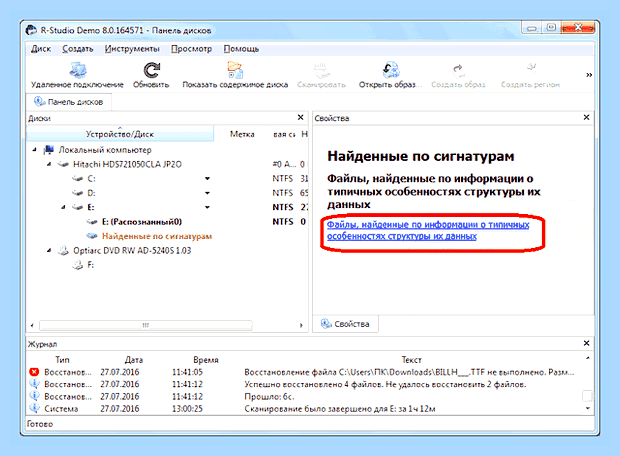The height and width of the screenshot is (456, 620).
Task: Click the disk panel horizontal scrollbar thumb
Action: tap(146, 325)
